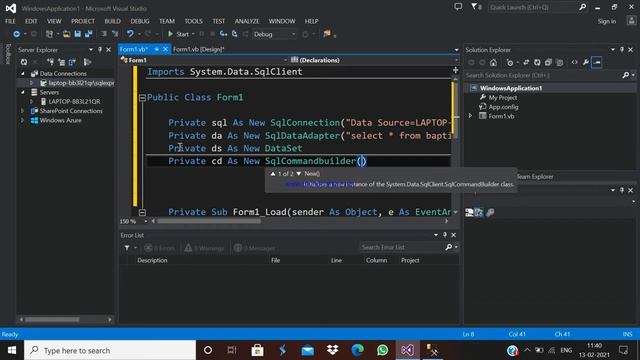Click the Save All toolbar icon

[x=88, y=34]
